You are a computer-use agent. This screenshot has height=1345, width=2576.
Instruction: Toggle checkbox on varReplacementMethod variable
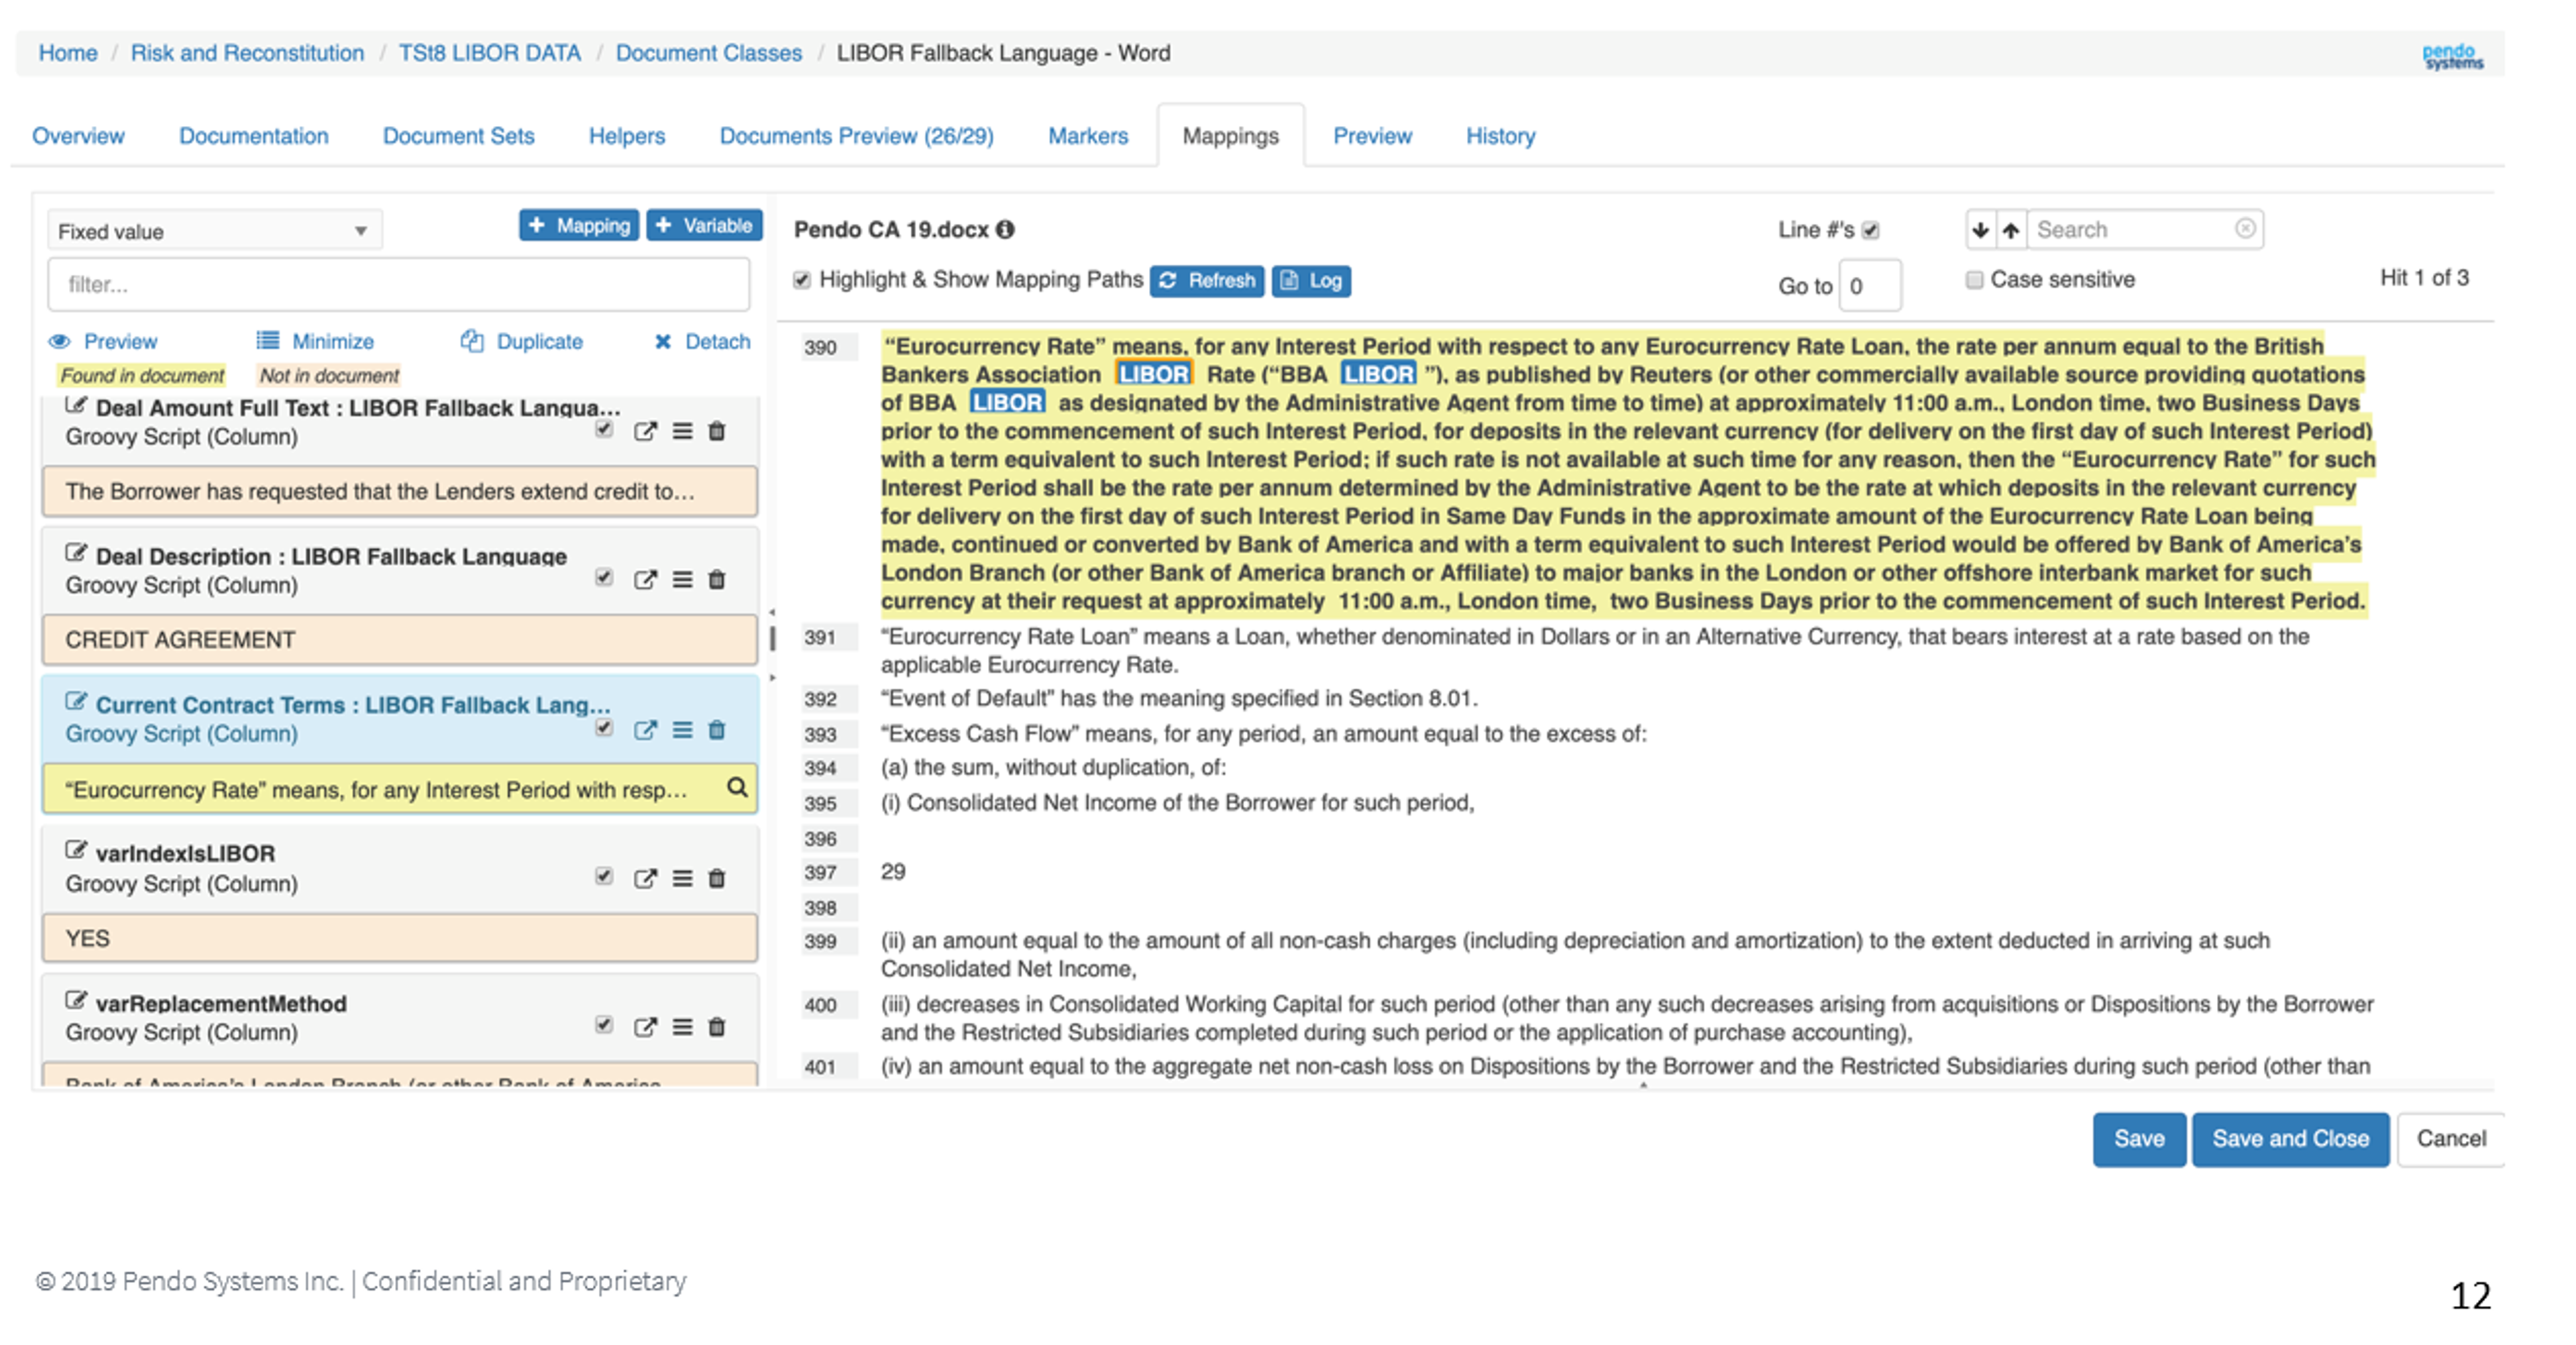603,1024
